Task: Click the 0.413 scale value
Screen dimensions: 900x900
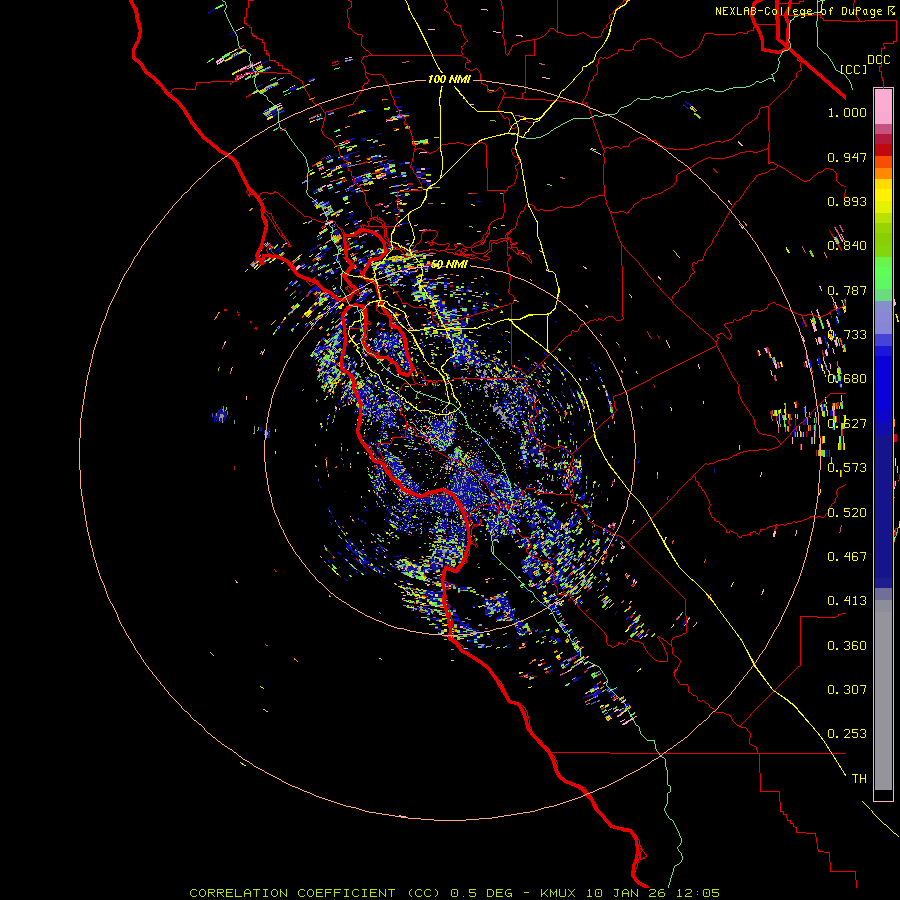Action: coord(847,601)
